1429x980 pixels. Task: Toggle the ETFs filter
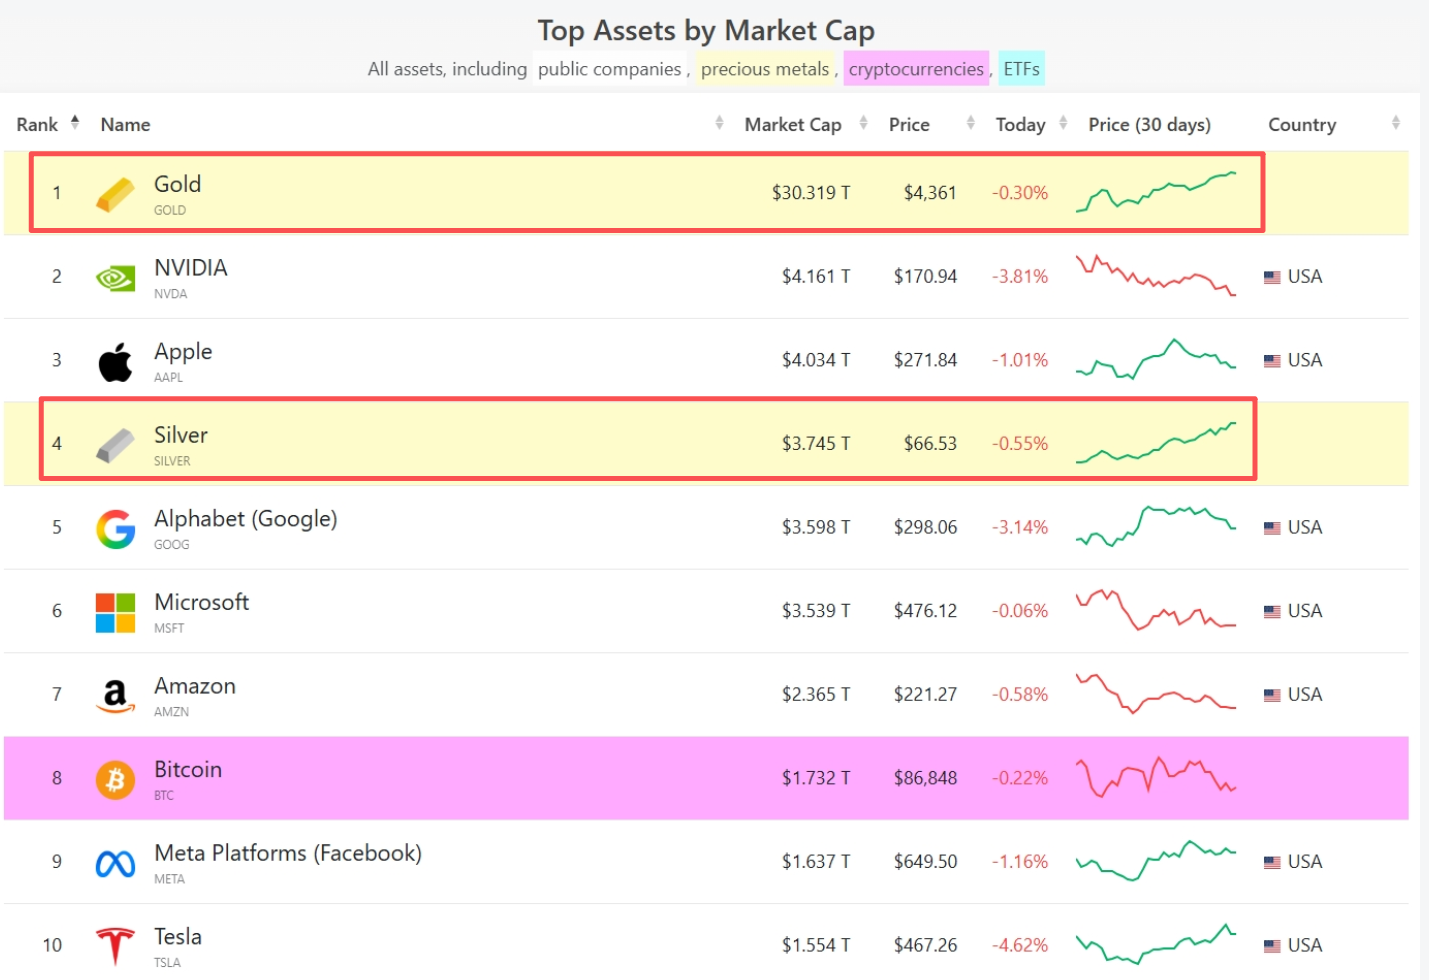tap(1021, 69)
